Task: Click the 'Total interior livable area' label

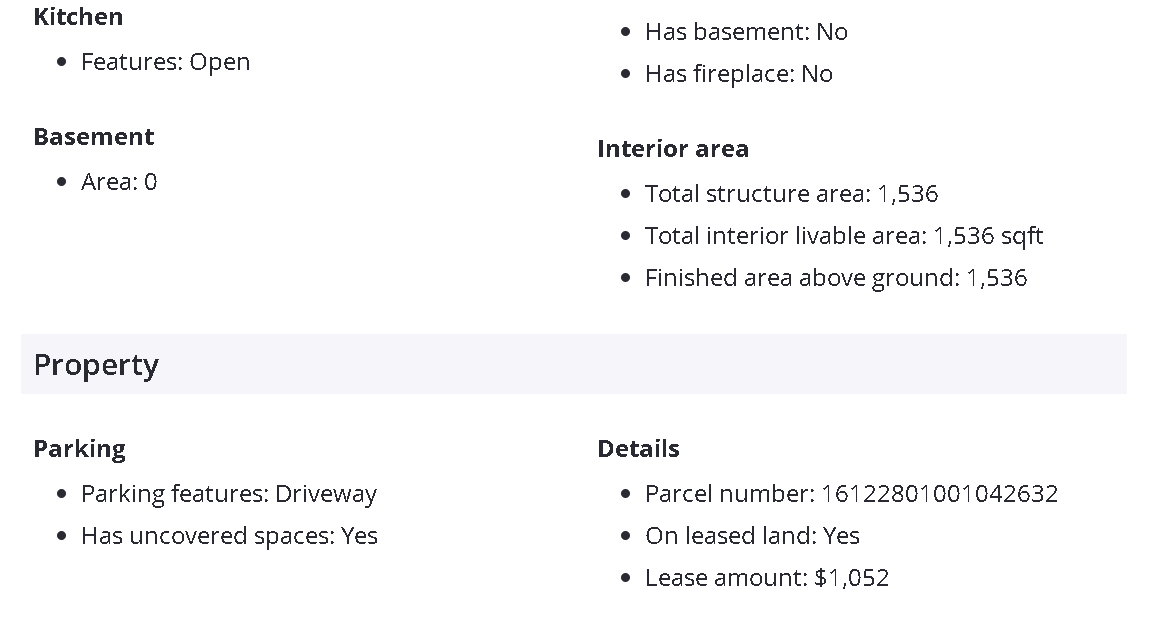Action: [x=786, y=236]
